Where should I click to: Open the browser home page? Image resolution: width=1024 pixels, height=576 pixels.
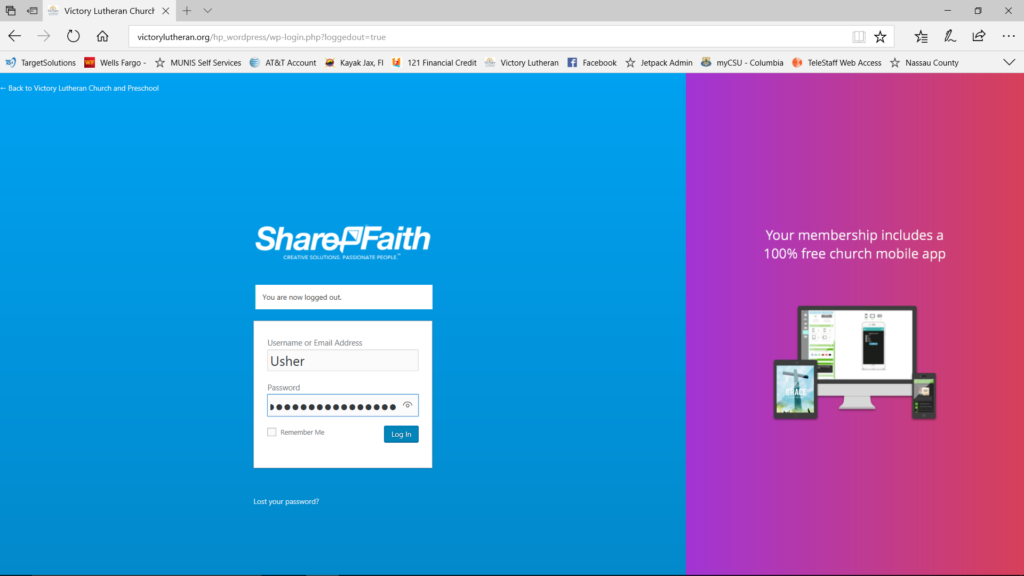[103, 37]
